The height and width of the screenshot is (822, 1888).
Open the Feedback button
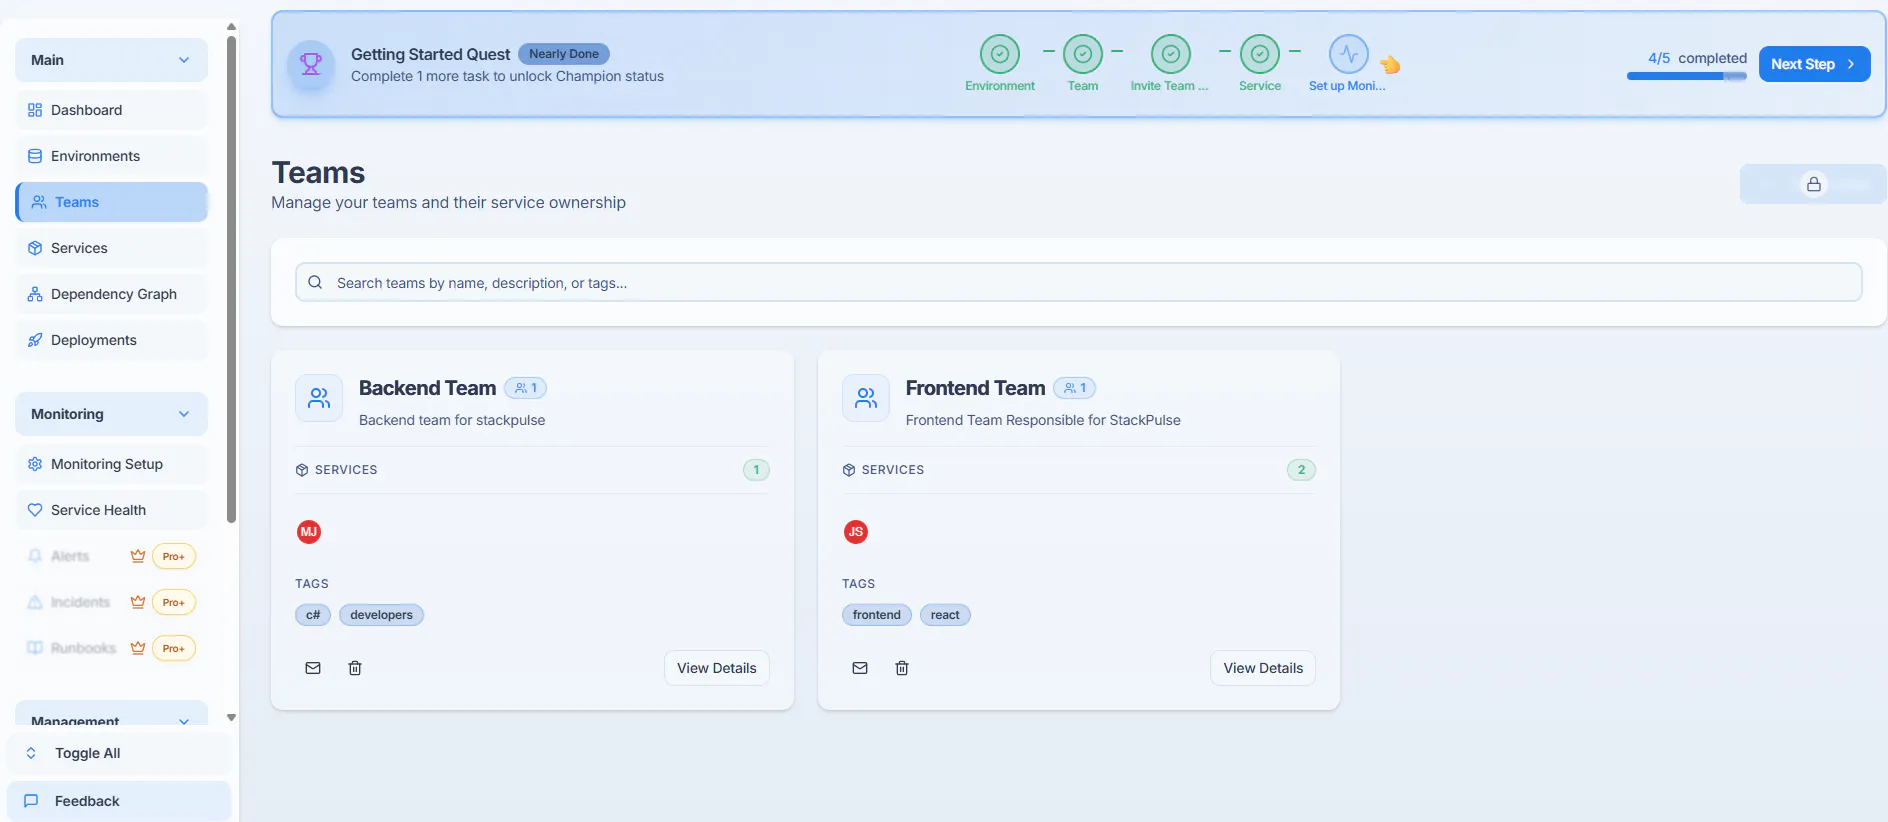pos(119,801)
